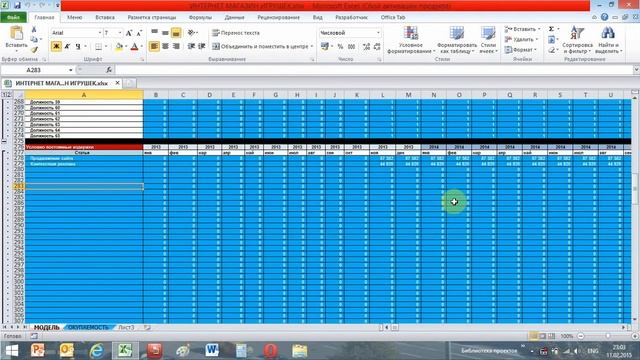This screenshot has height=360, width=640.
Task: Click the center text alignment icon
Action: pyautogui.click(x=165, y=46)
